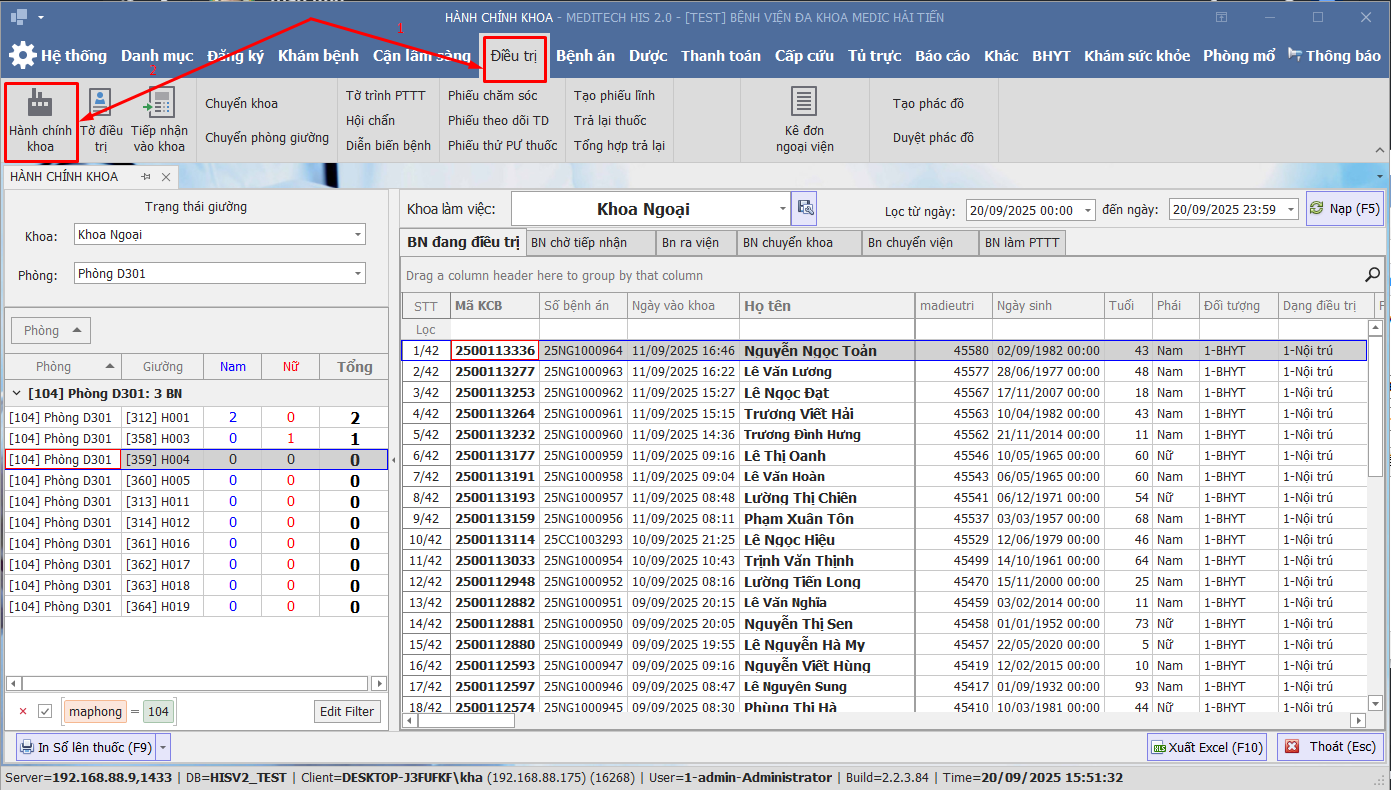Open Kê đơn ngoại viện prescription icon
Screen dimensions: 1391x790
tap(804, 103)
